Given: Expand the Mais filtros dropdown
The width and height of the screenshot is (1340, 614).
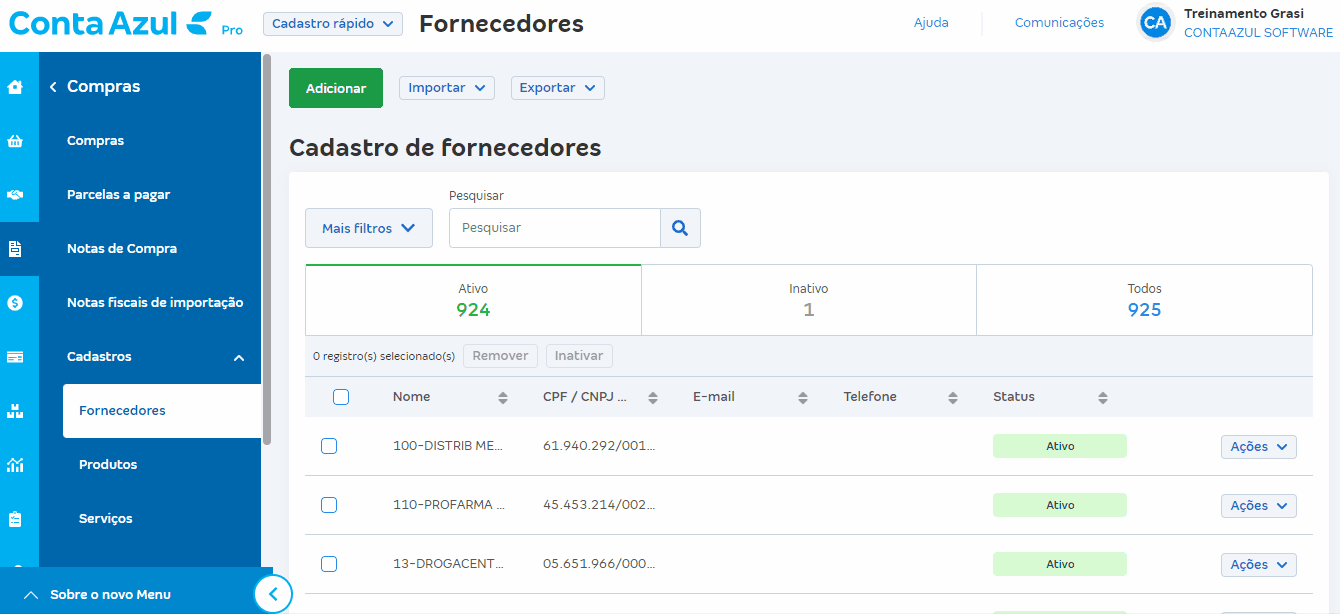Looking at the screenshot, I should [x=369, y=228].
